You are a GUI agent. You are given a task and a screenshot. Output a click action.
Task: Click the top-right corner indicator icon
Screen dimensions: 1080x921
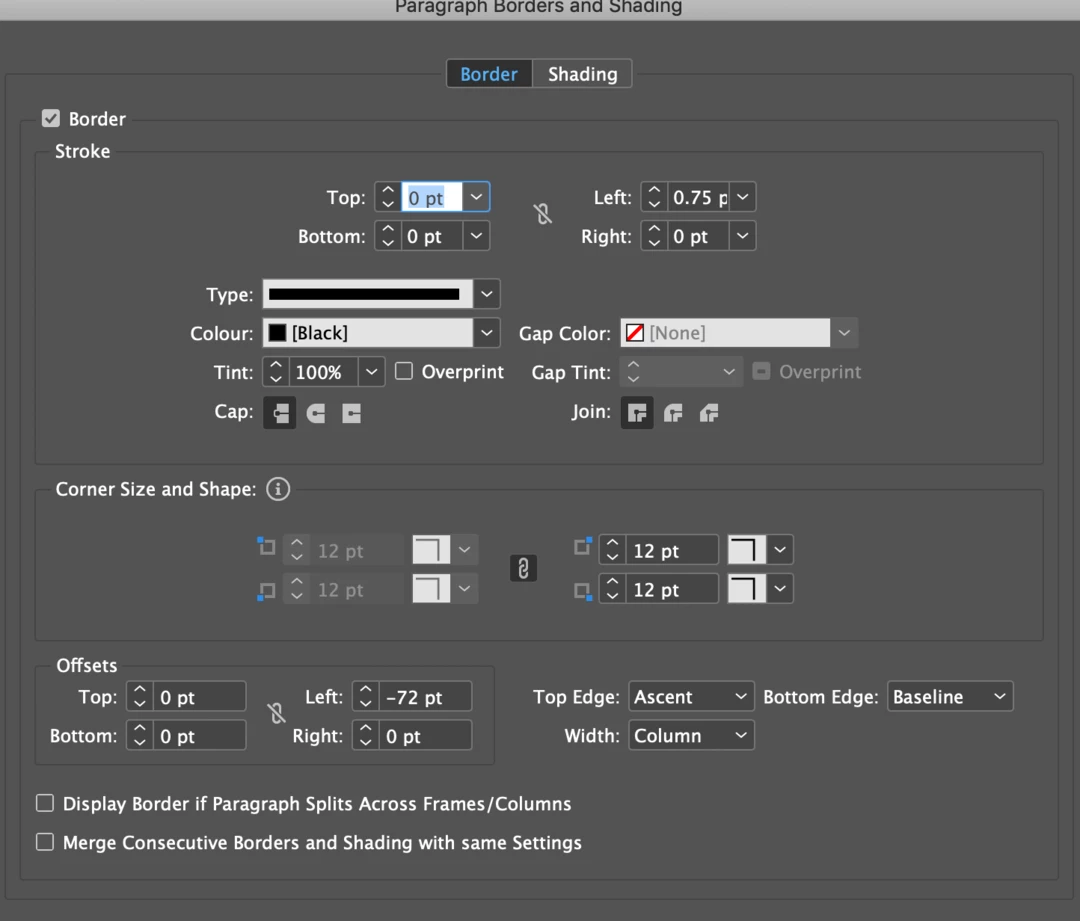click(x=583, y=547)
